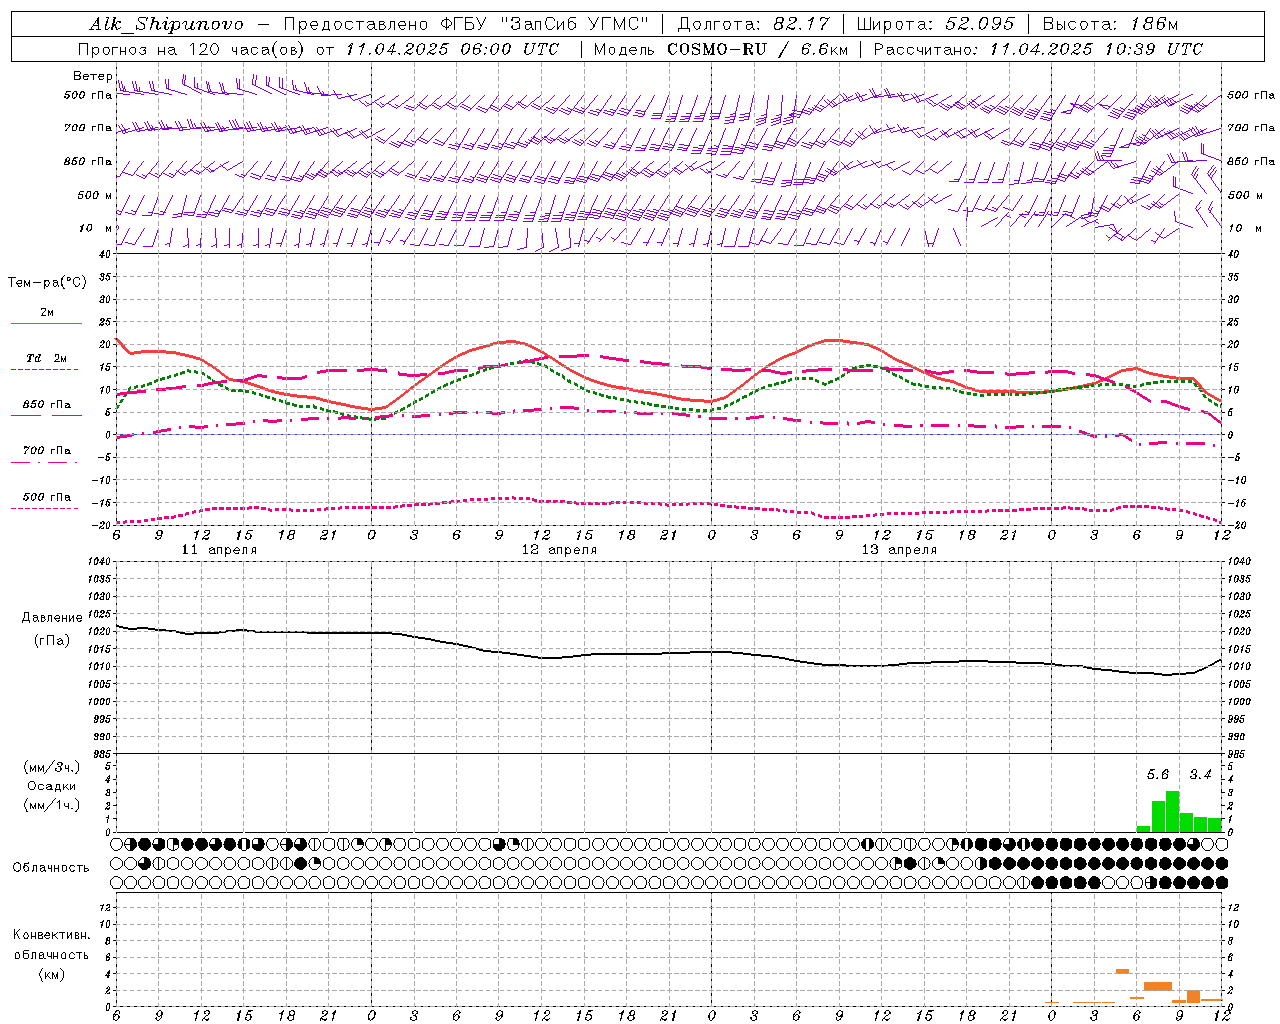Click the right '10 м' wind level label

[1244, 228]
